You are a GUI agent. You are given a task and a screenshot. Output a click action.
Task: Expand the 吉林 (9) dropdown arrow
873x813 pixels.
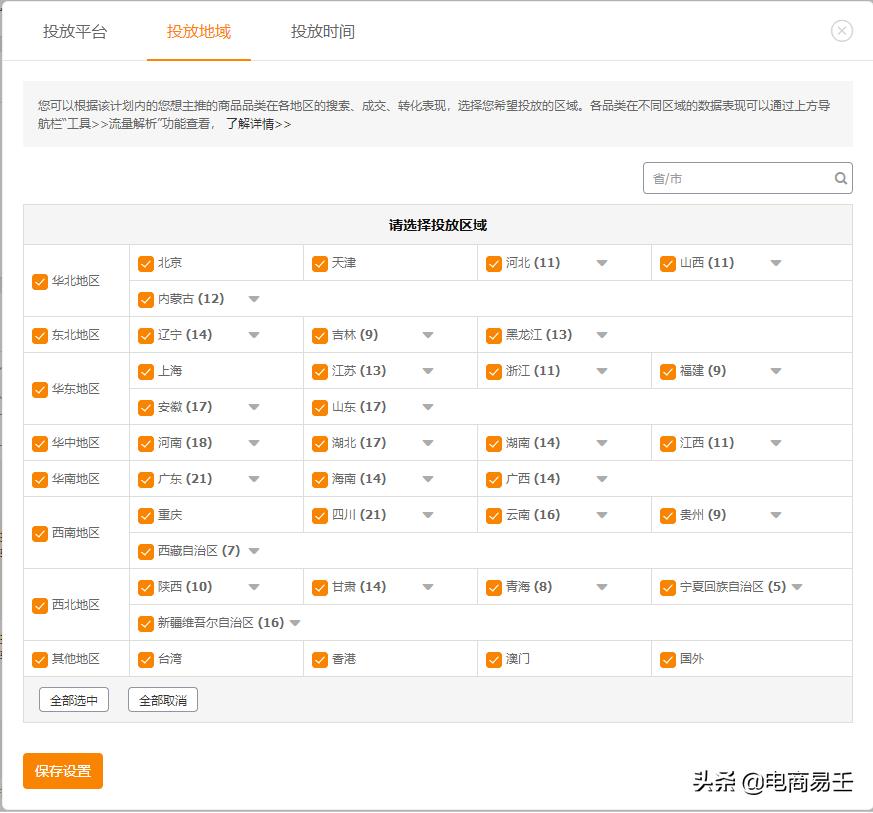click(428, 335)
